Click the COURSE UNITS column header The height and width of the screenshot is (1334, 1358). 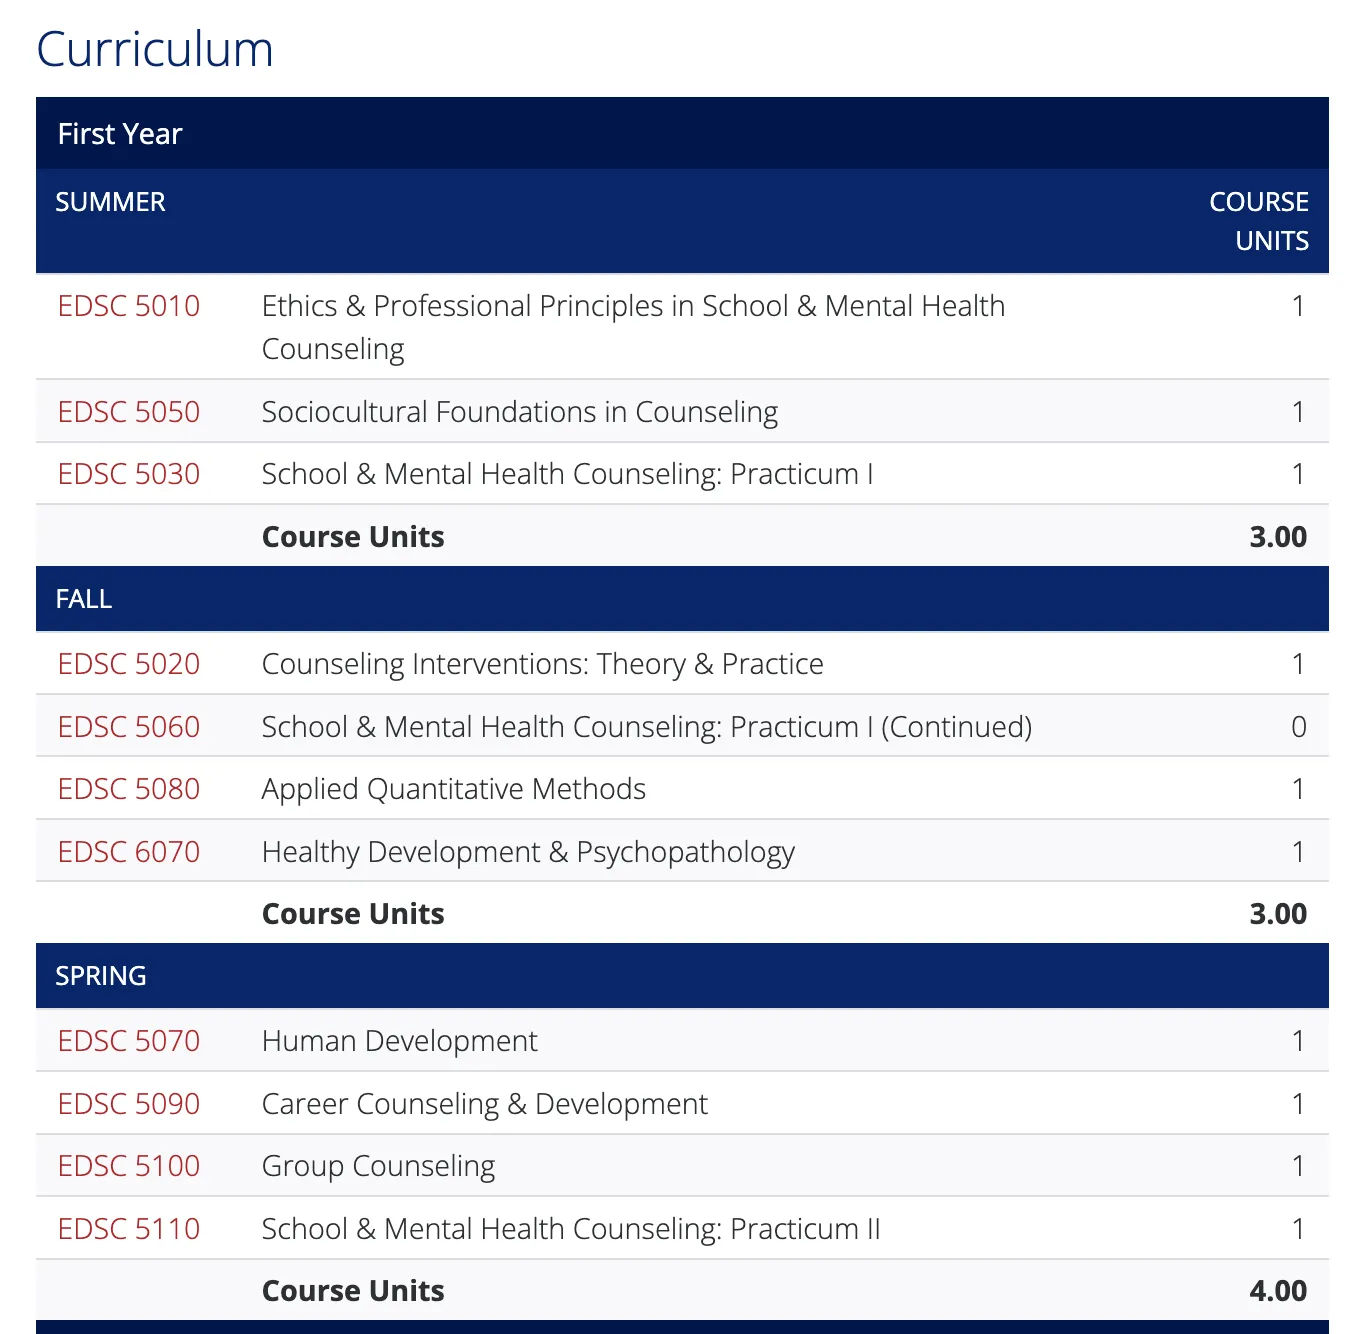point(1258,221)
